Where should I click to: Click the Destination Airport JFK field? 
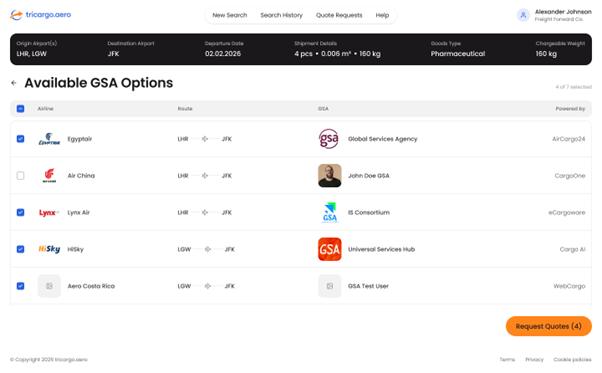(131, 49)
